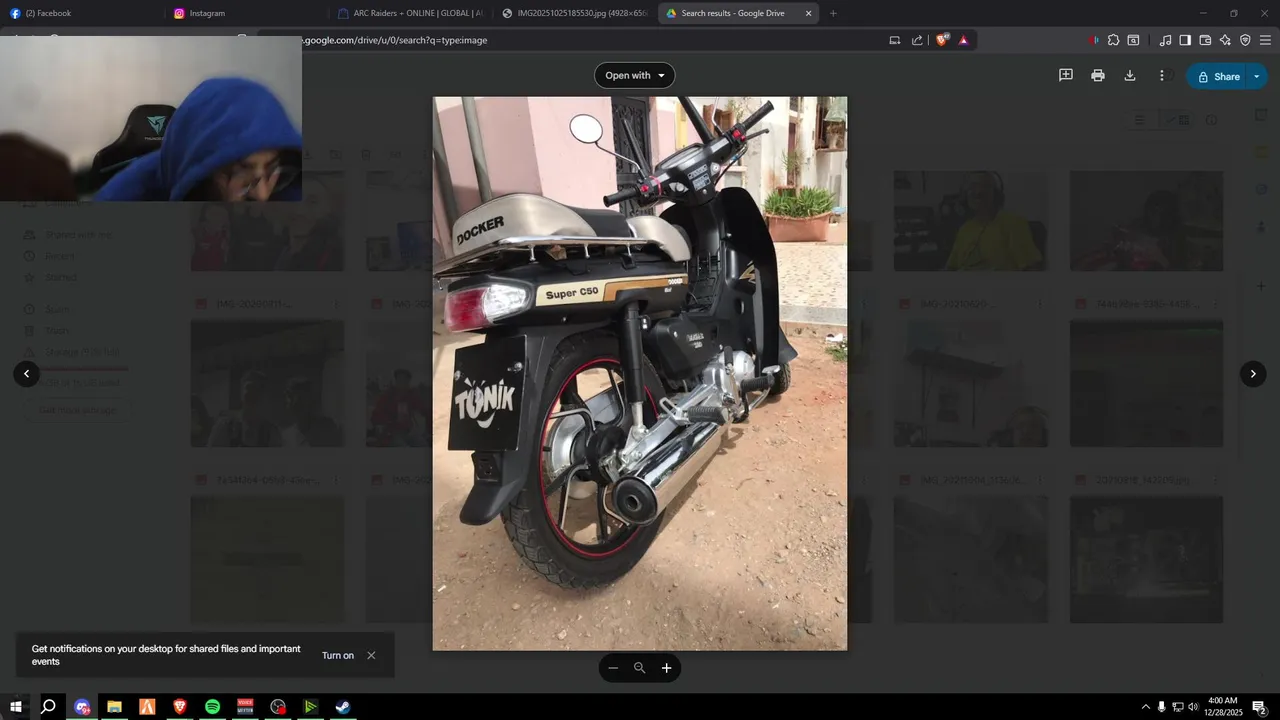Open Leo AI sparkle icon
This screenshot has height=720, width=1280.
(1225, 40)
